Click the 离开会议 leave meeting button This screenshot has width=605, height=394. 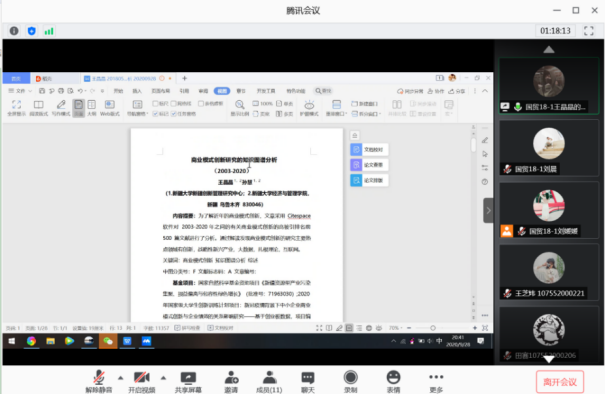[x=559, y=382]
